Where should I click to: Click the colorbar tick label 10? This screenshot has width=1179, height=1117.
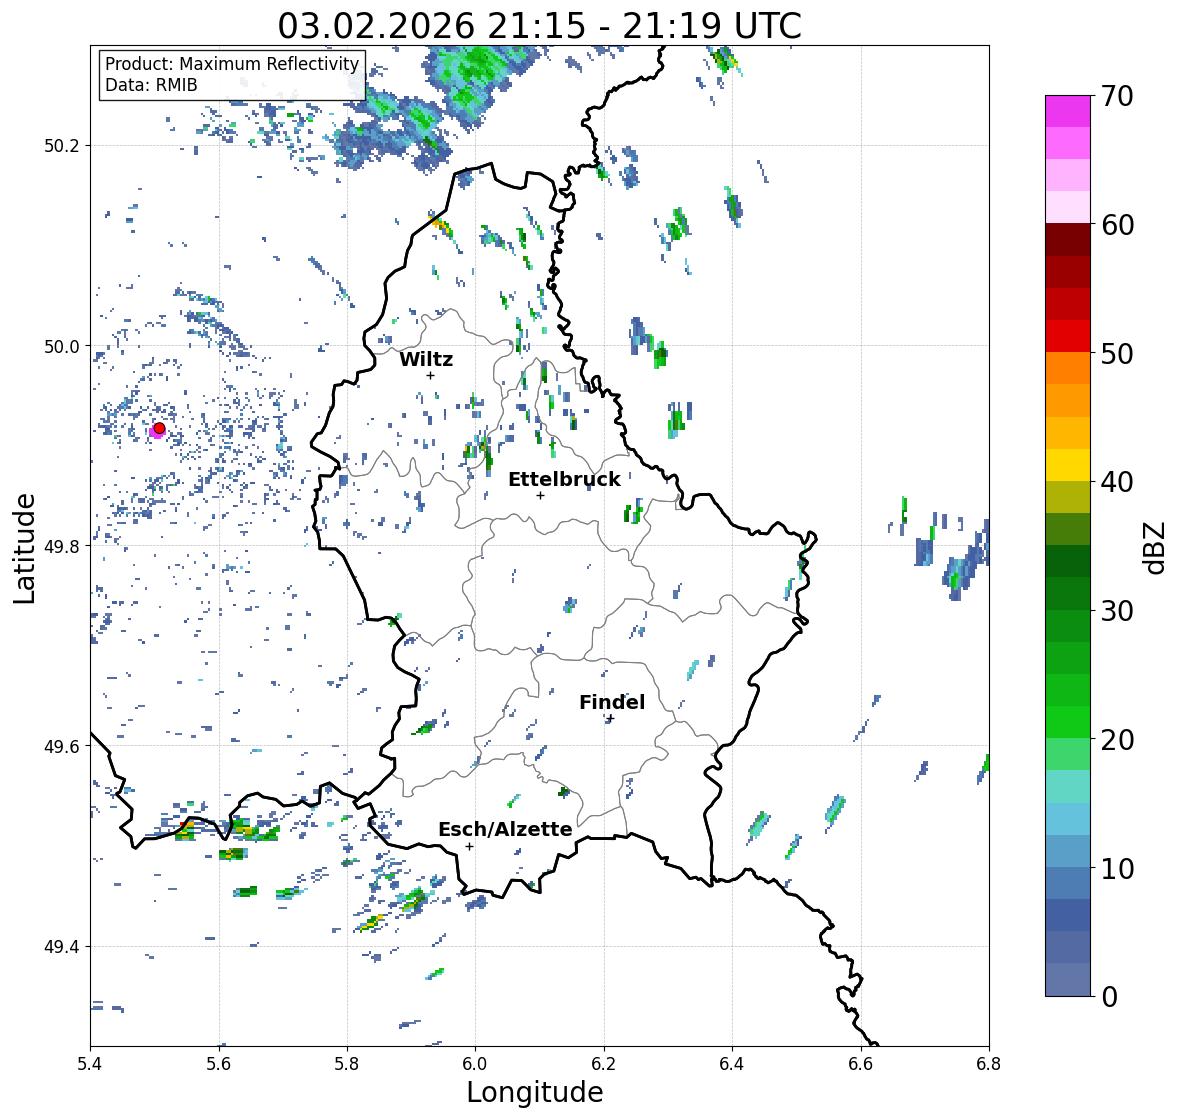point(1117,868)
